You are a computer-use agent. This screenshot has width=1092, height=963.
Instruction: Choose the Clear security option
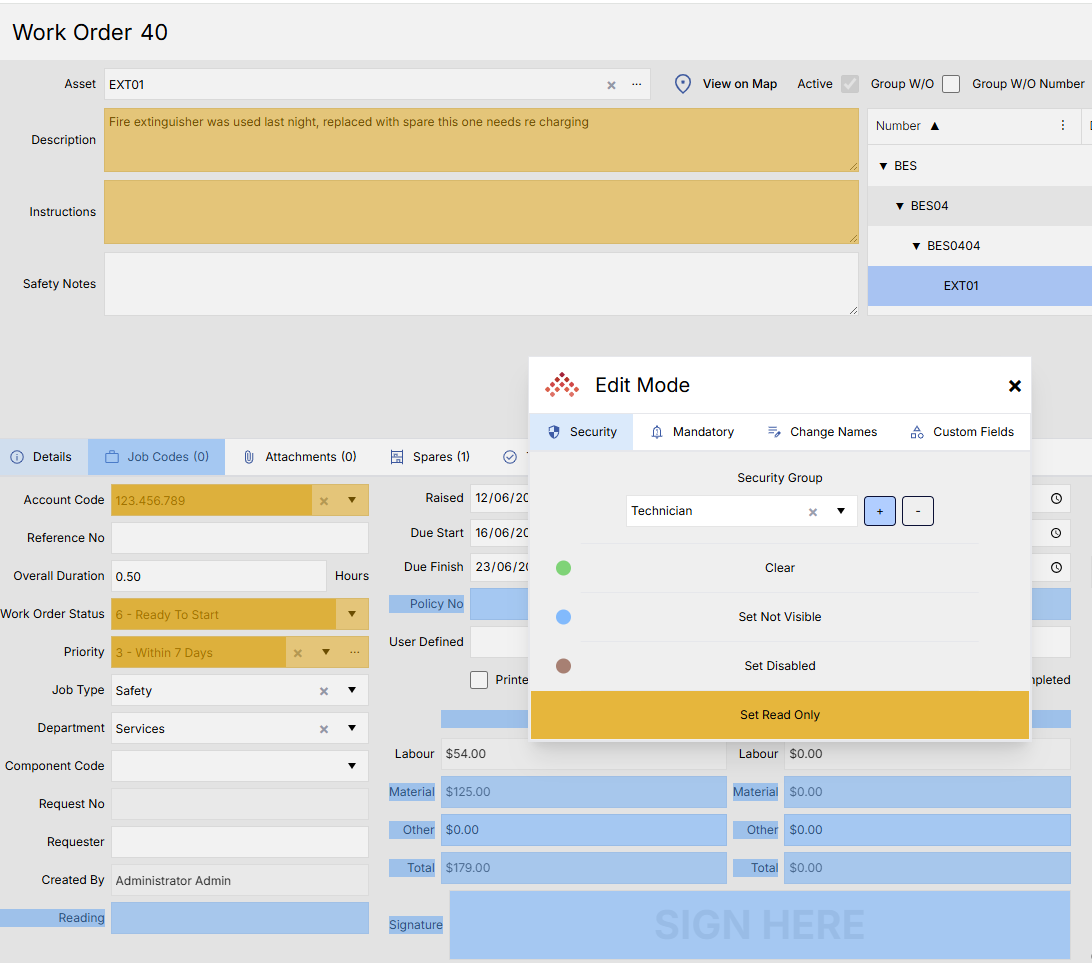click(779, 568)
